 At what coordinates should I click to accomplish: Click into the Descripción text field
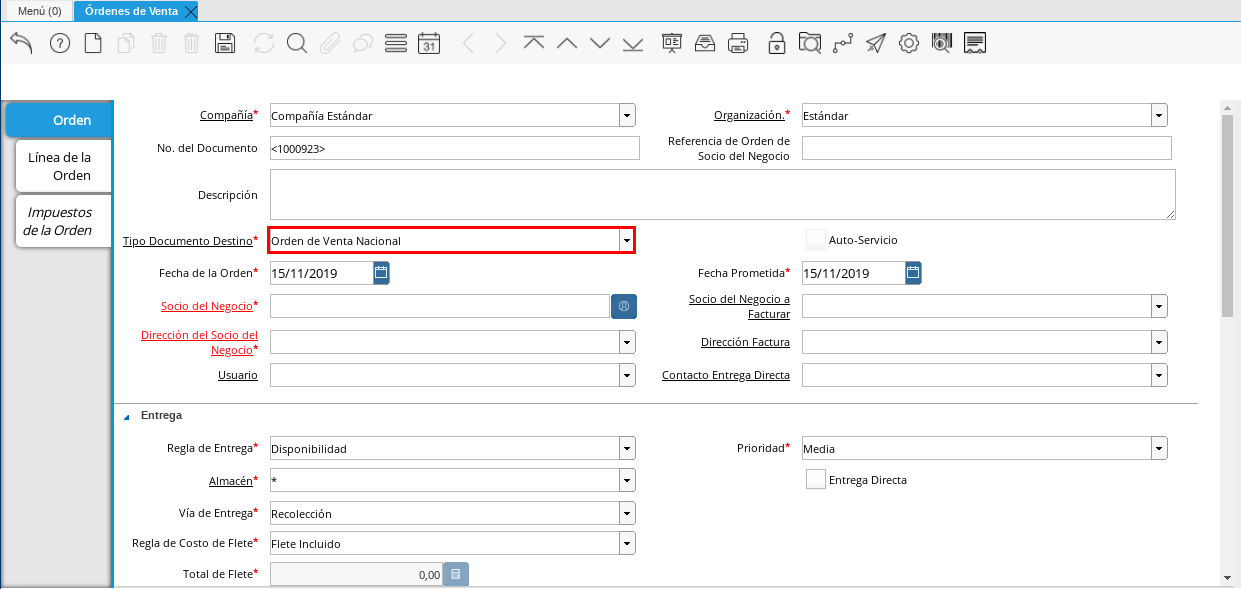pyautogui.click(x=721, y=194)
